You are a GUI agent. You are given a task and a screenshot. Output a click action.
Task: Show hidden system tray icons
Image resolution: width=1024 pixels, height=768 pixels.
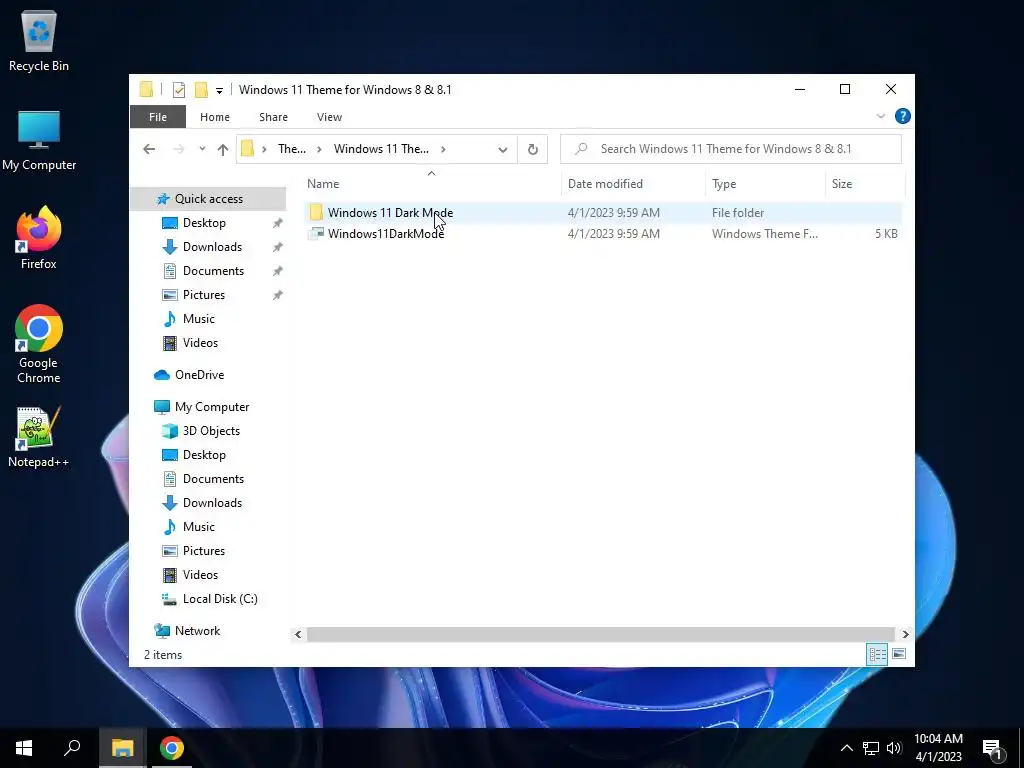tap(846, 748)
